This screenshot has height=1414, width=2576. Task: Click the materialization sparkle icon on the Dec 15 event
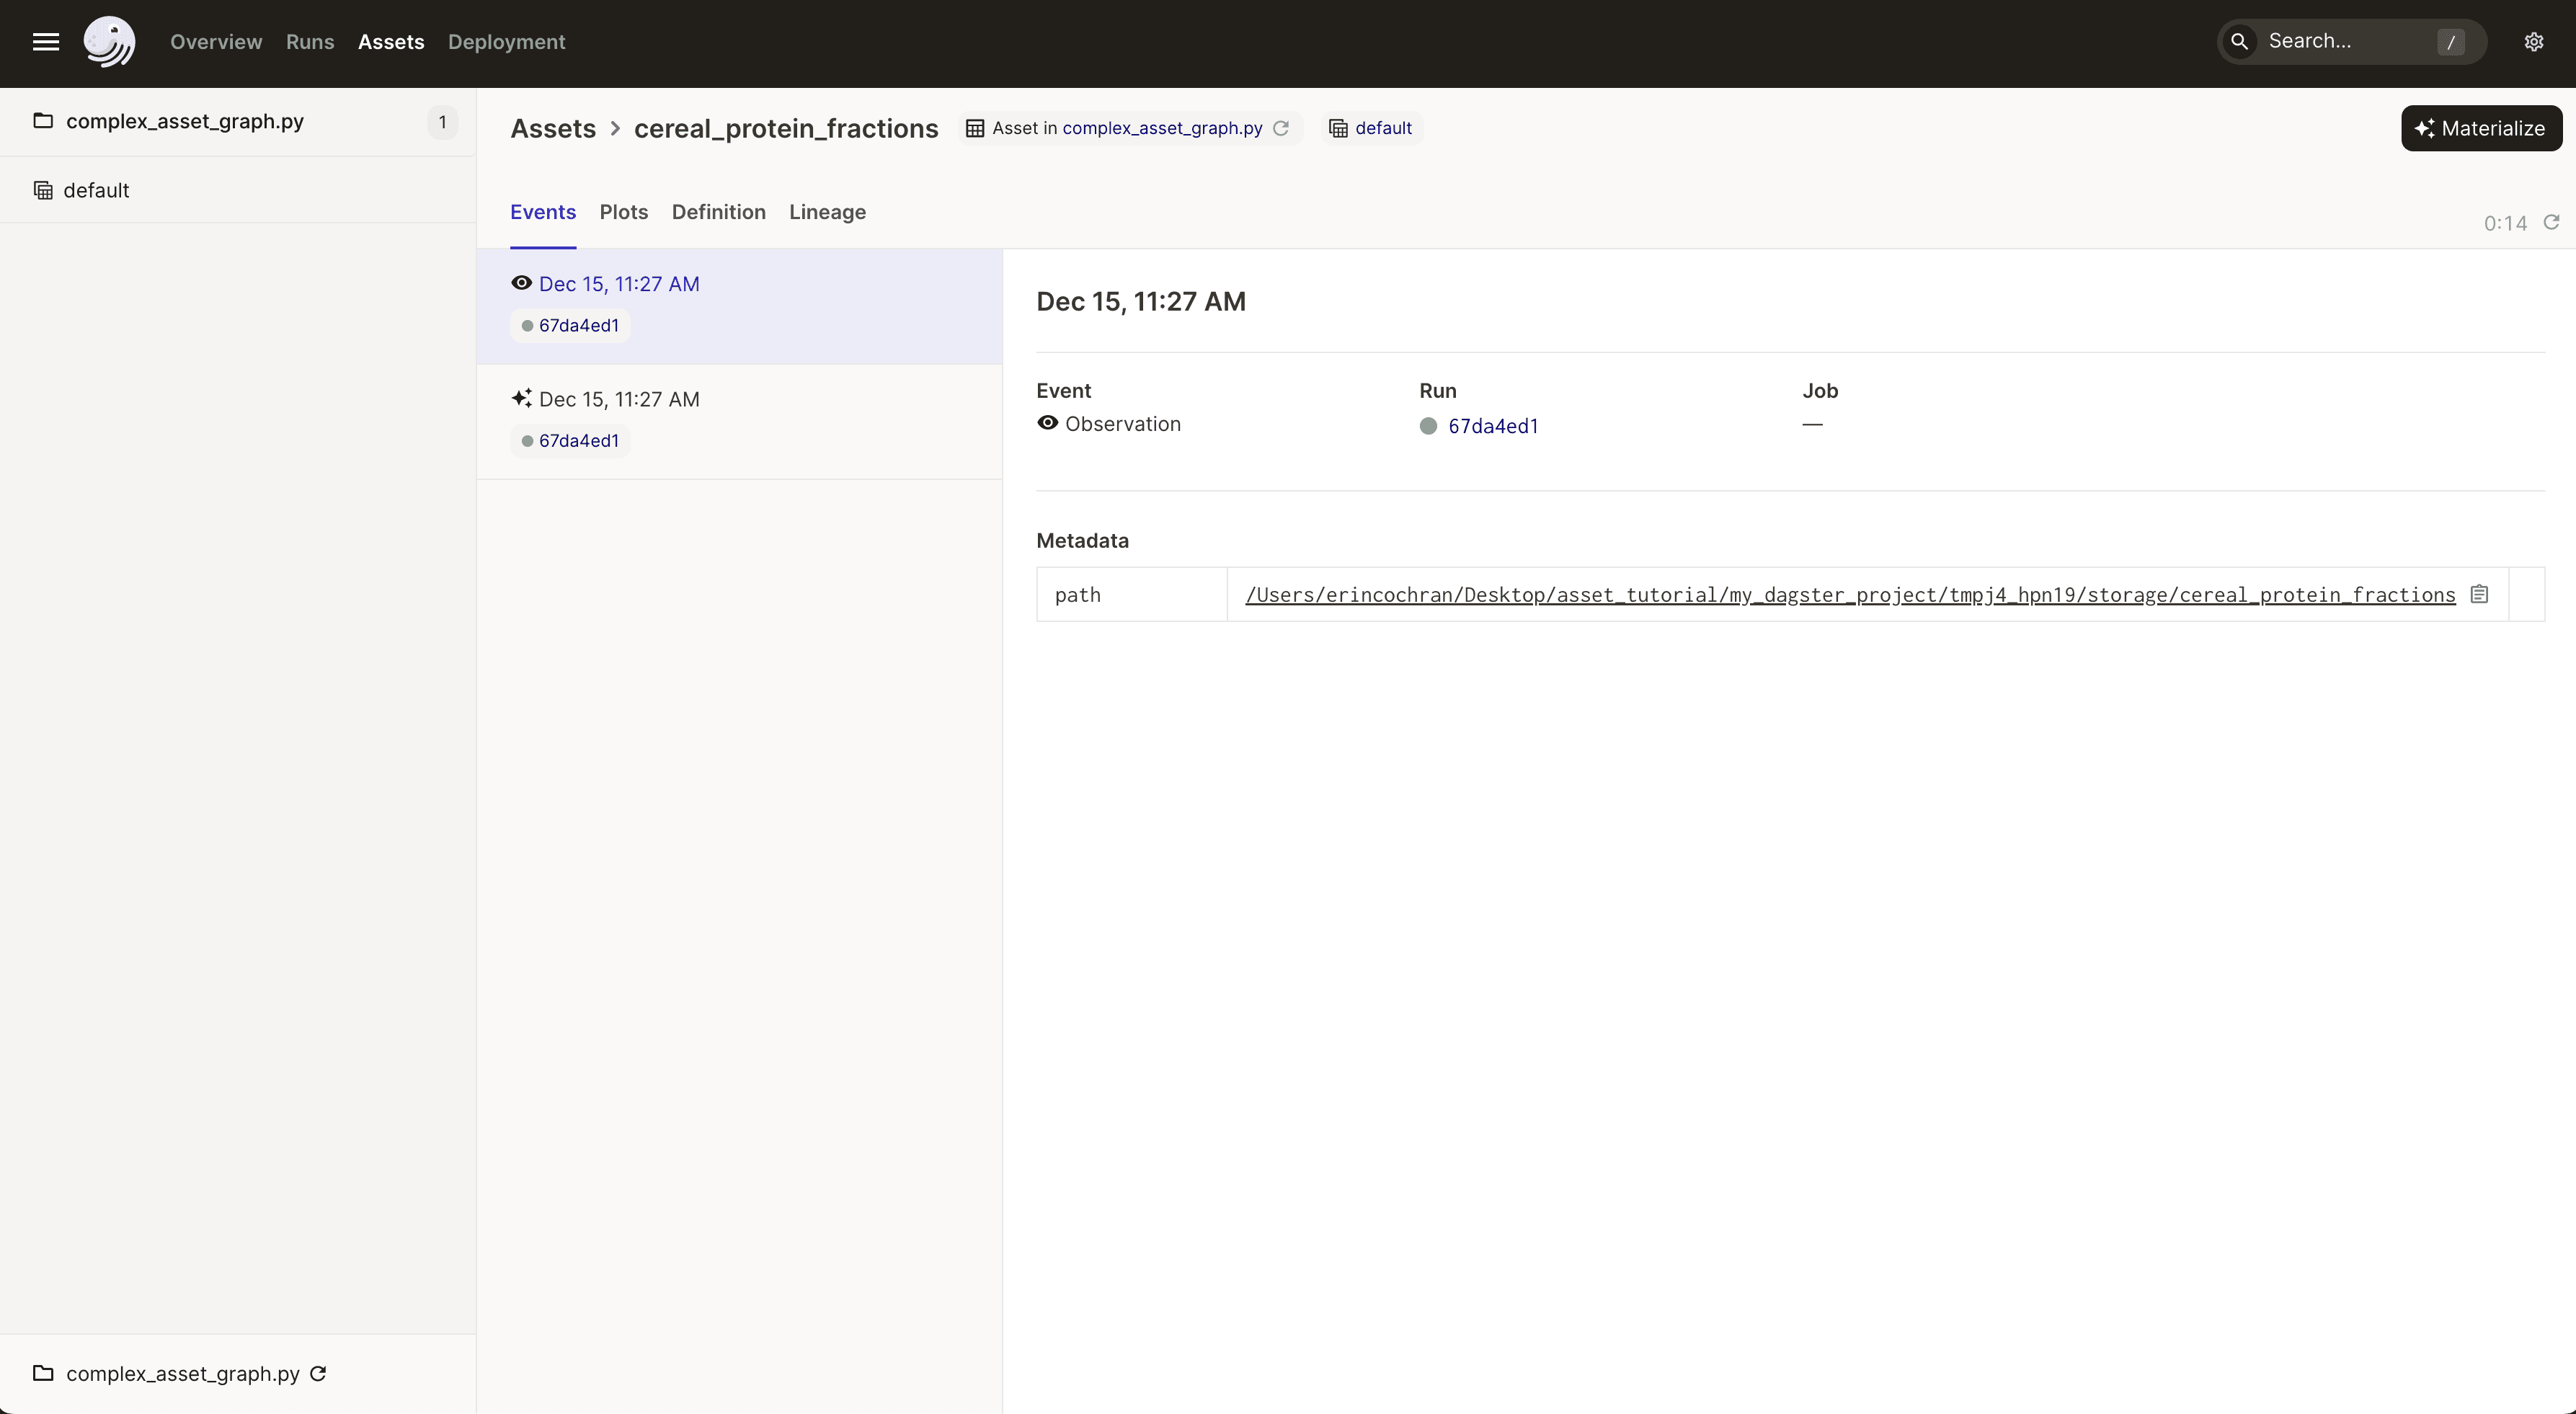point(521,398)
